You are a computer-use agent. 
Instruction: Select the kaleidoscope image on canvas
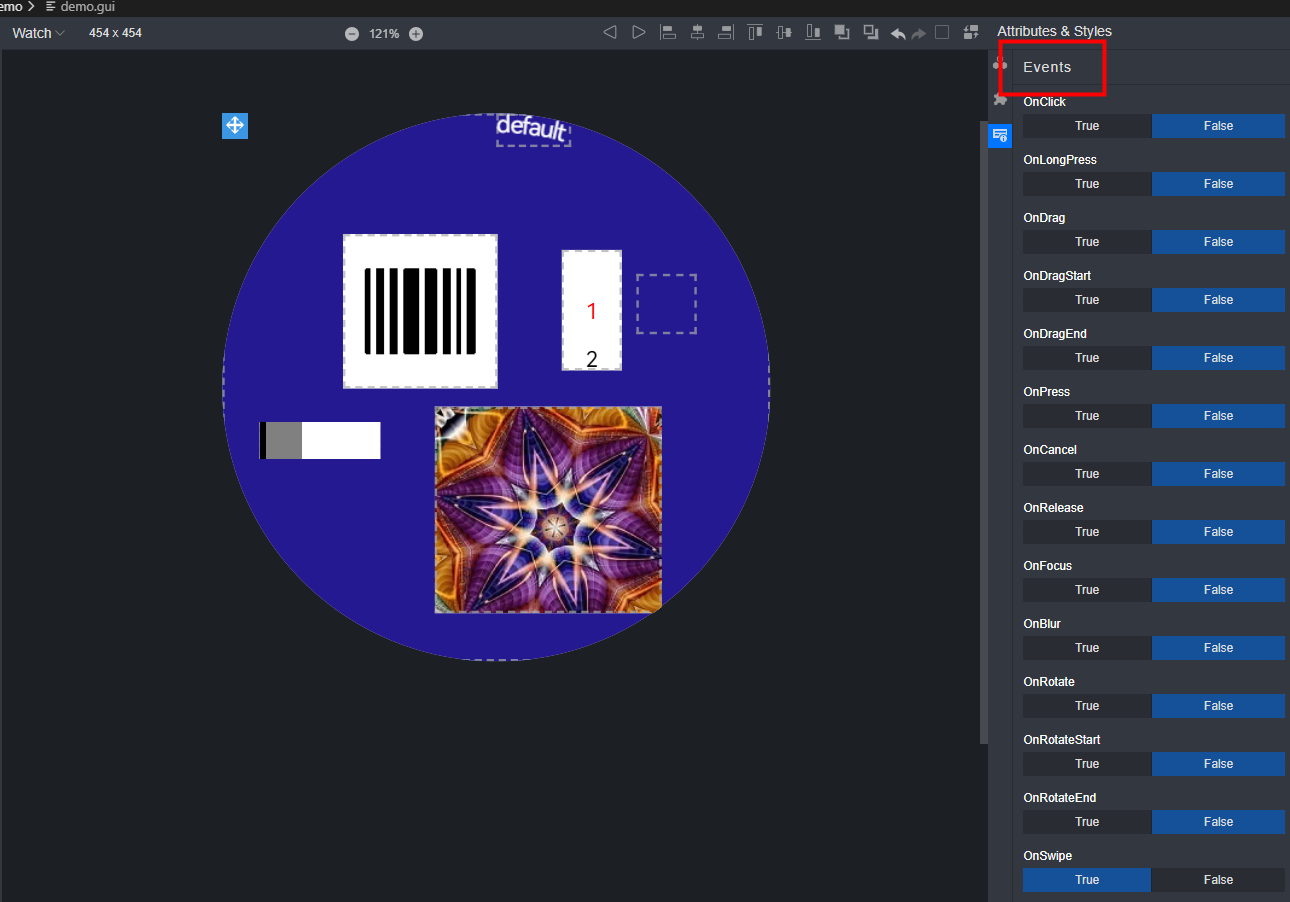point(548,509)
